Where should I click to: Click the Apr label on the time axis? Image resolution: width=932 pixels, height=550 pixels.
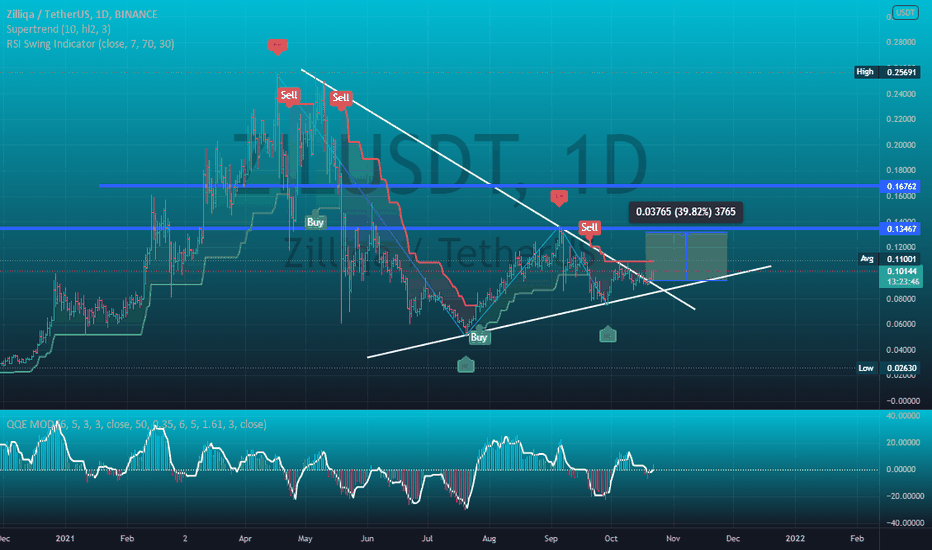pos(245,539)
